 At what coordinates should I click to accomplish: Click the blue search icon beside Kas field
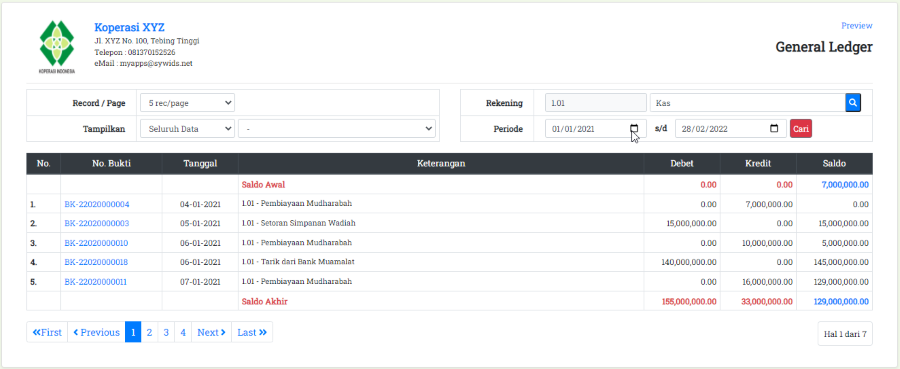(853, 103)
